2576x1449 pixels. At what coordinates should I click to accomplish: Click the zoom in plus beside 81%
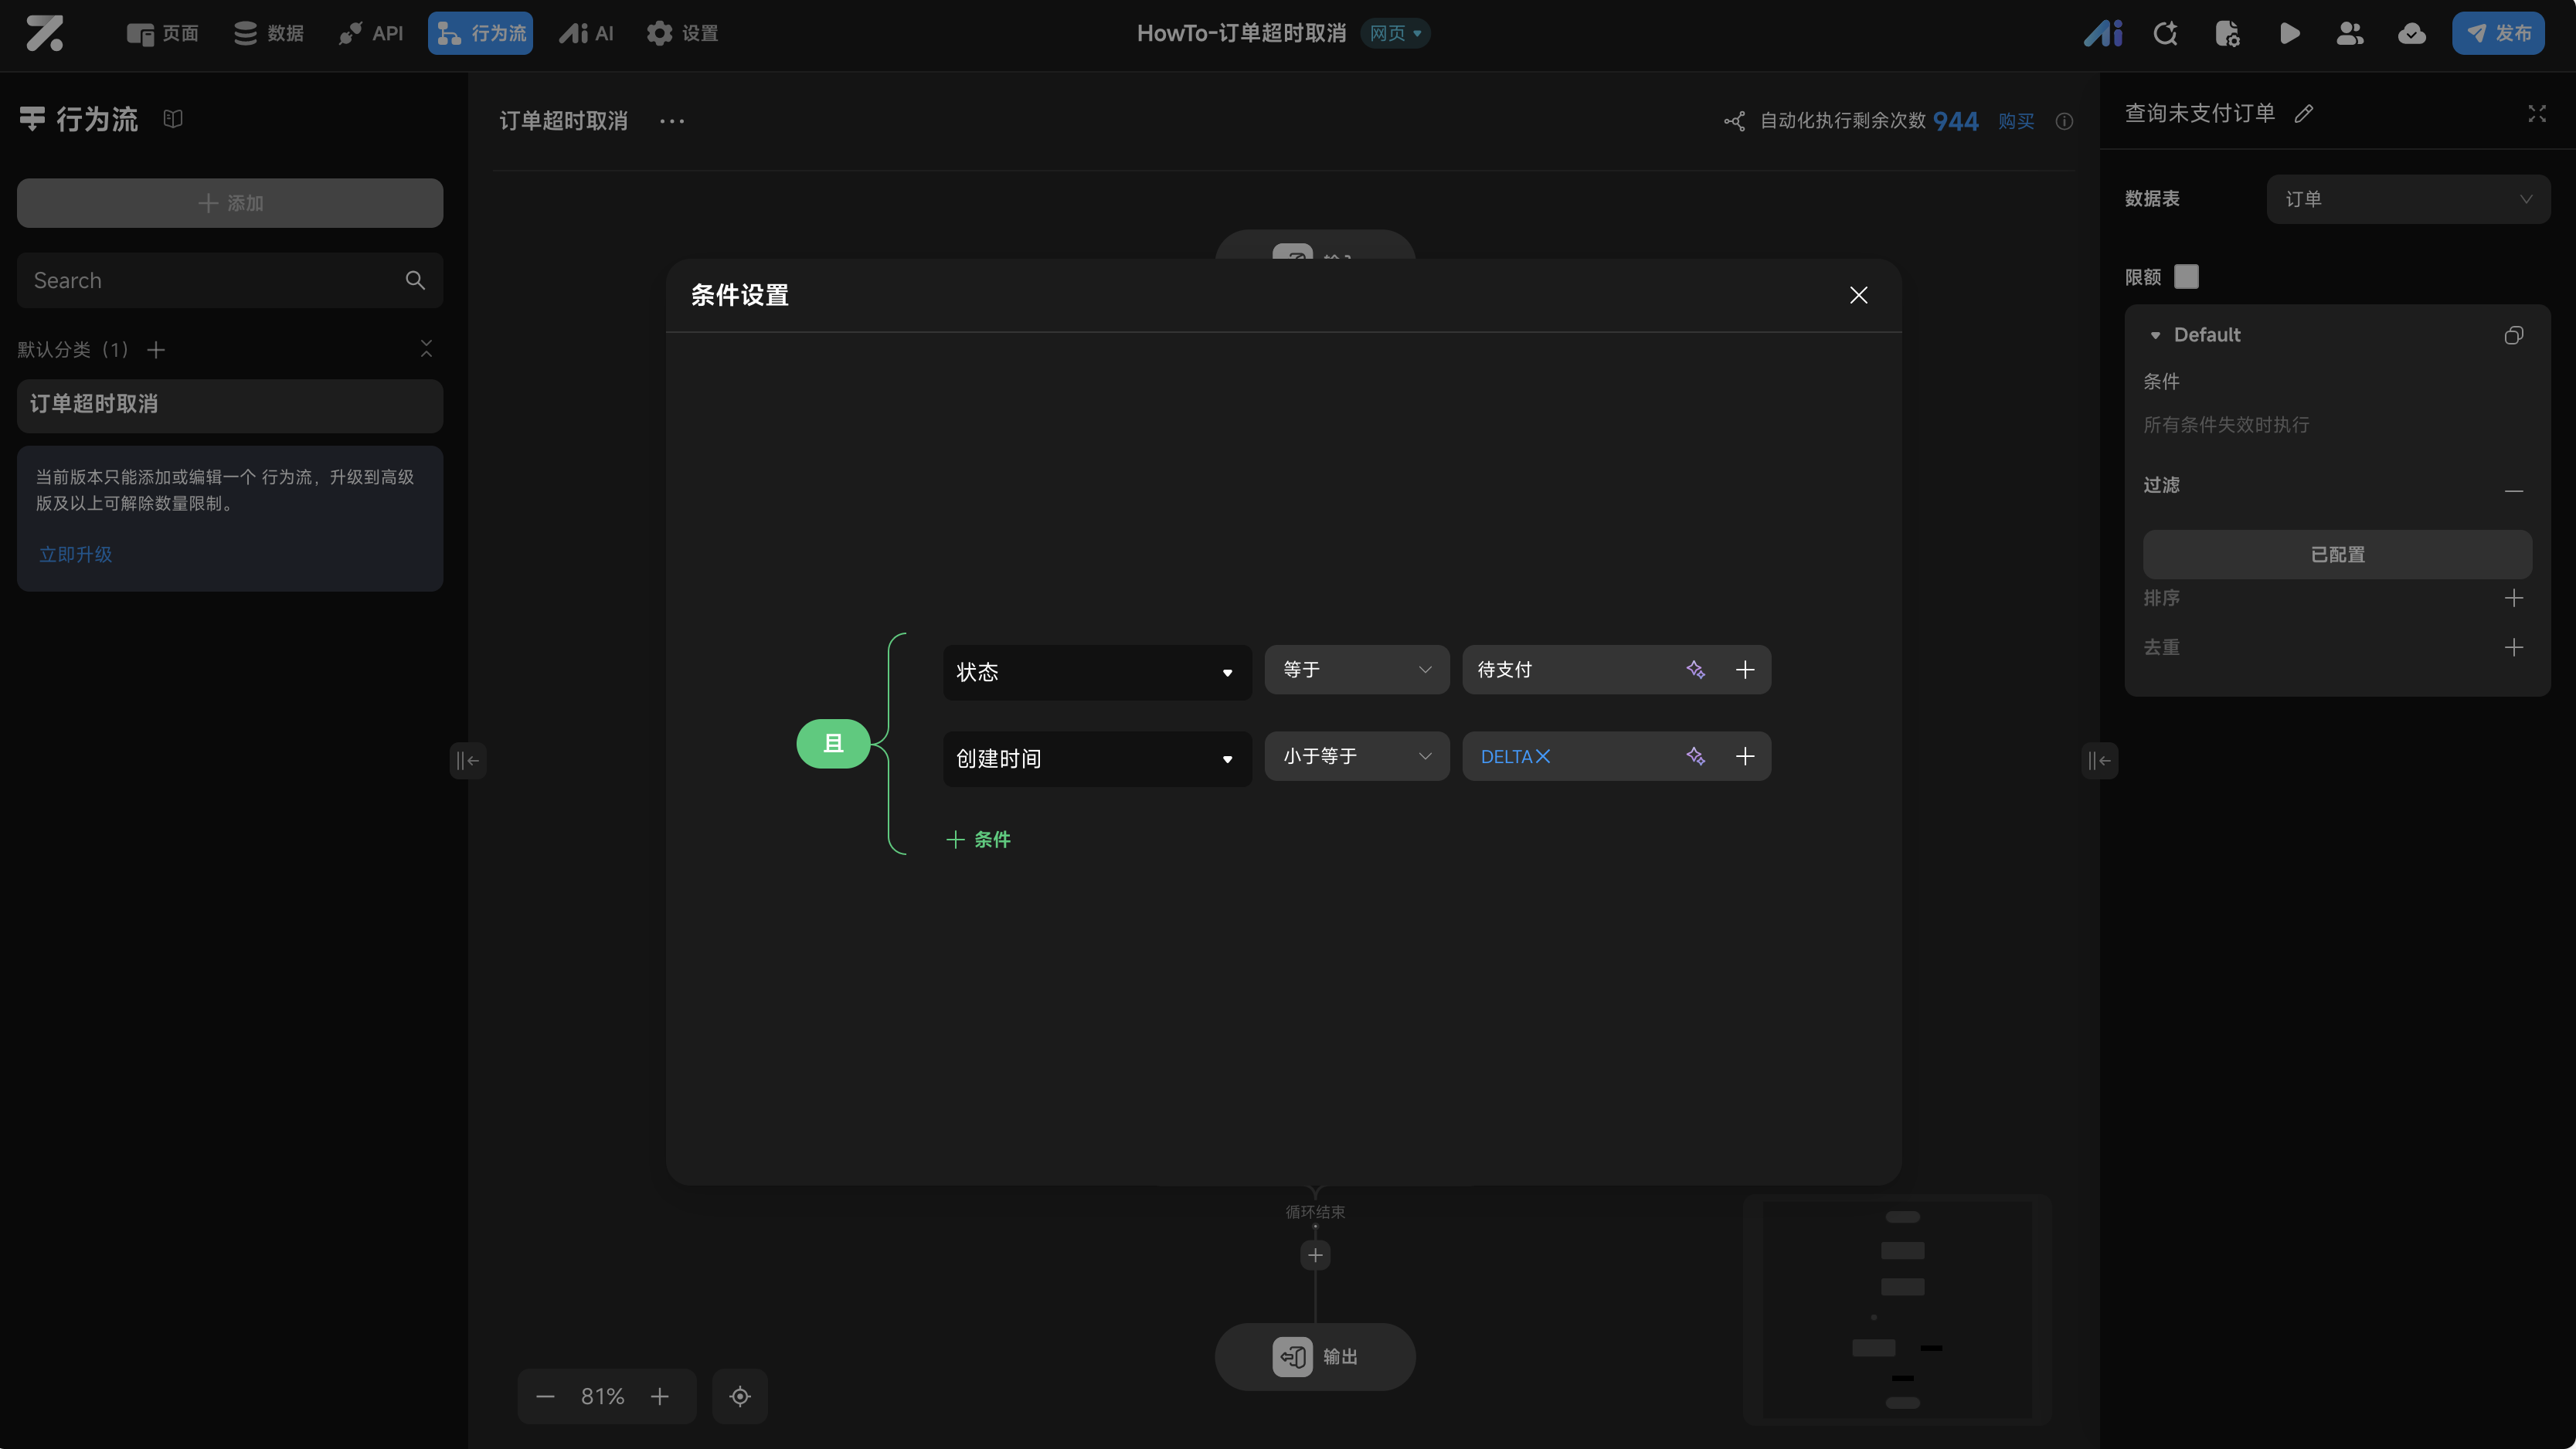tap(660, 1396)
